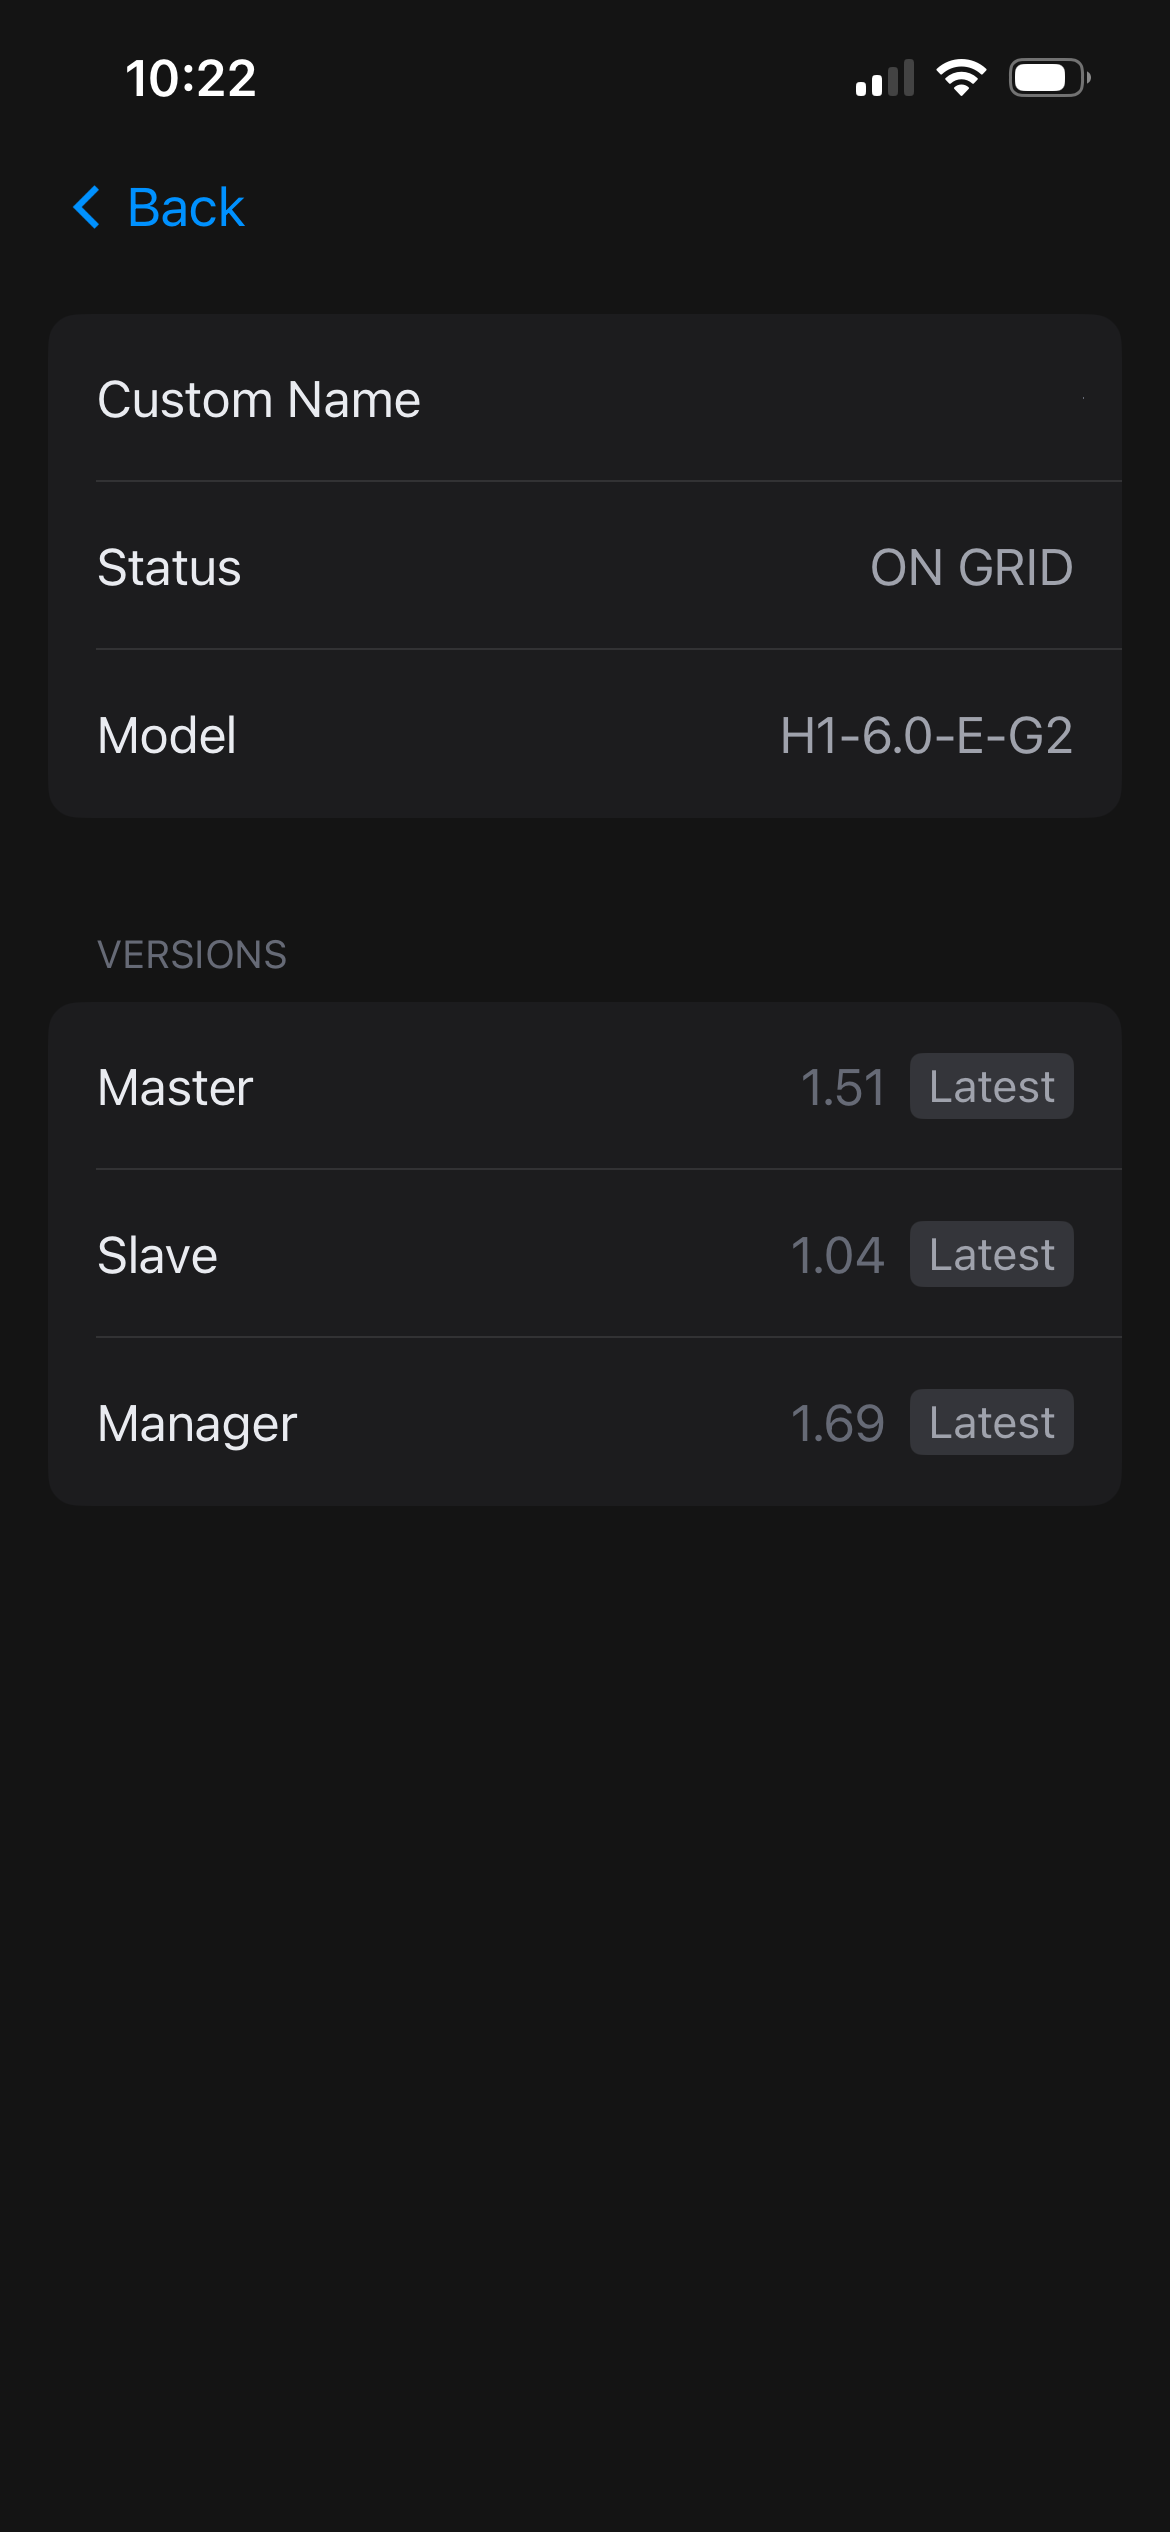The height and width of the screenshot is (2532, 1170).
Task: Tap the ON GRID status value
Action: [971, 568]
